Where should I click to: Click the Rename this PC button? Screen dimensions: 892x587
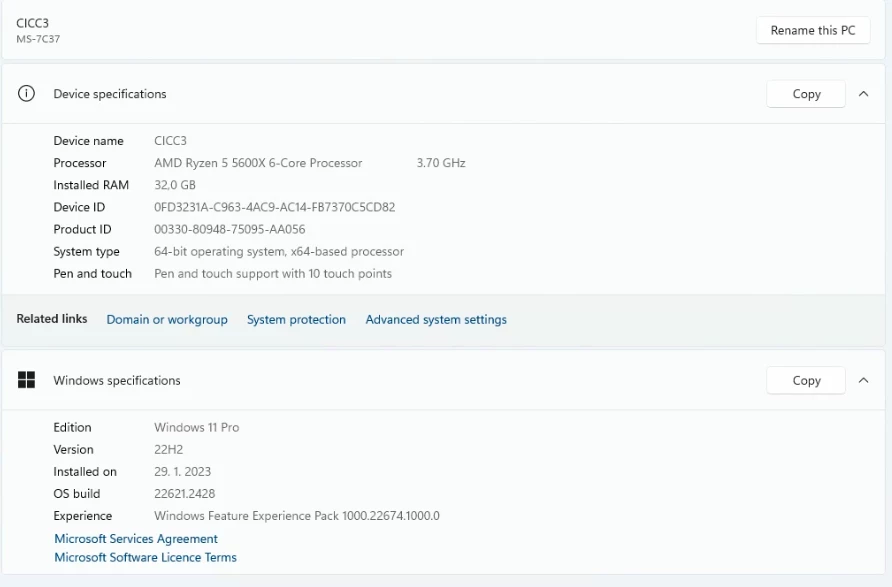point(813,30)
